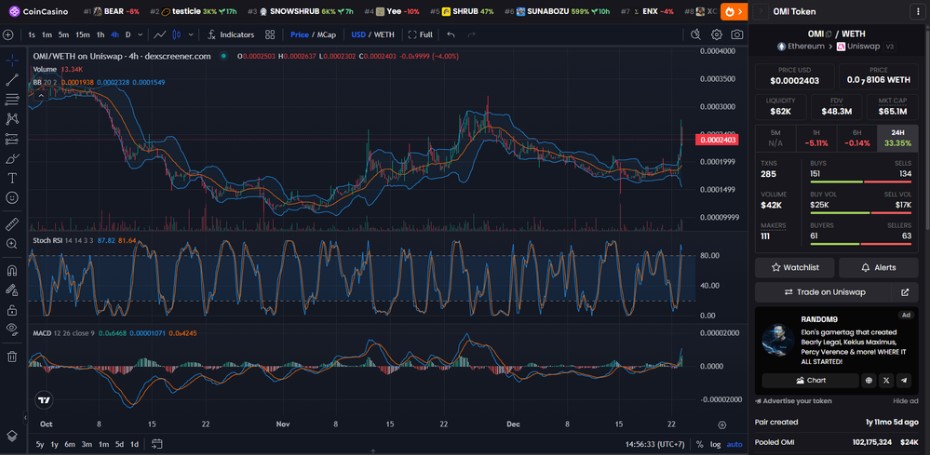Open the OMI Token three-dot menu
The image size is (930, 455).
(920, 11)
